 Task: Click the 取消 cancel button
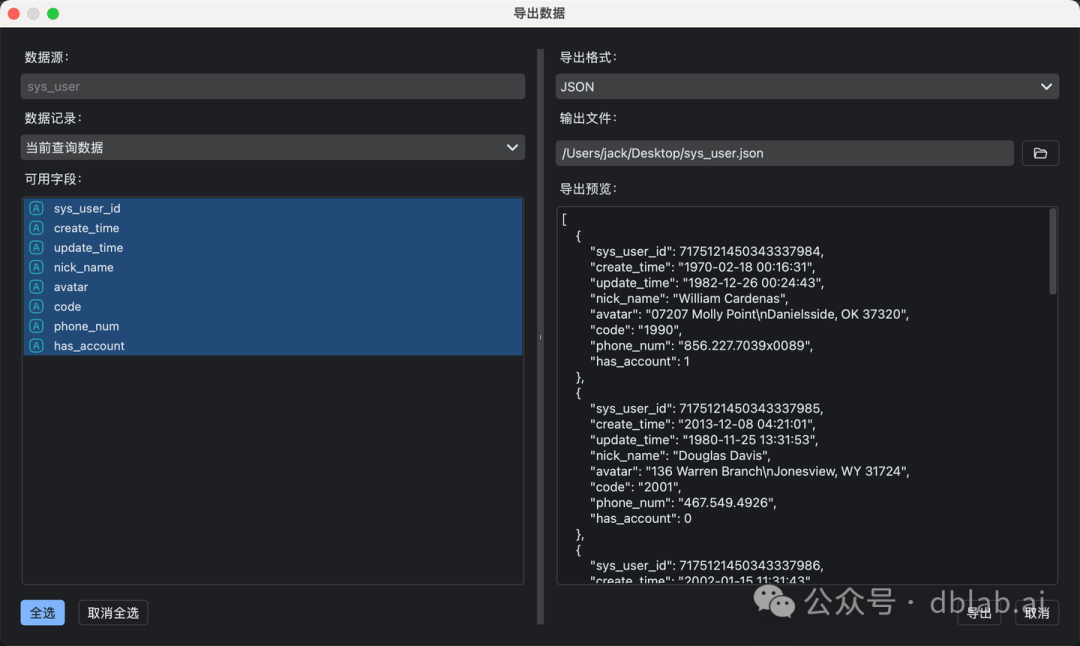1036,612
